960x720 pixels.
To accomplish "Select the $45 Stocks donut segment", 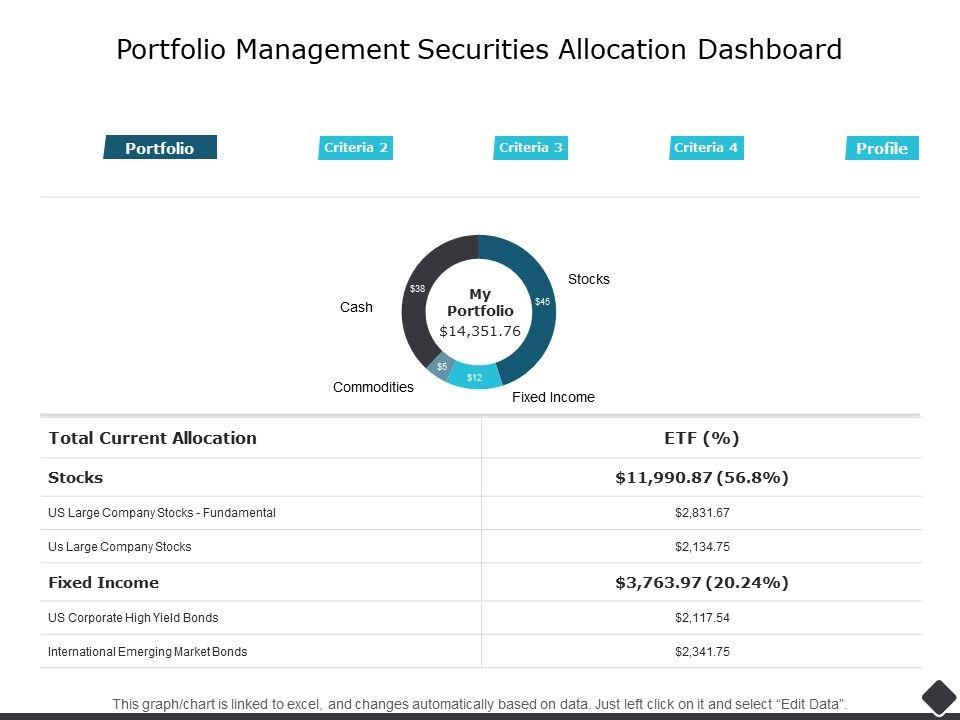I will (540, 302).
